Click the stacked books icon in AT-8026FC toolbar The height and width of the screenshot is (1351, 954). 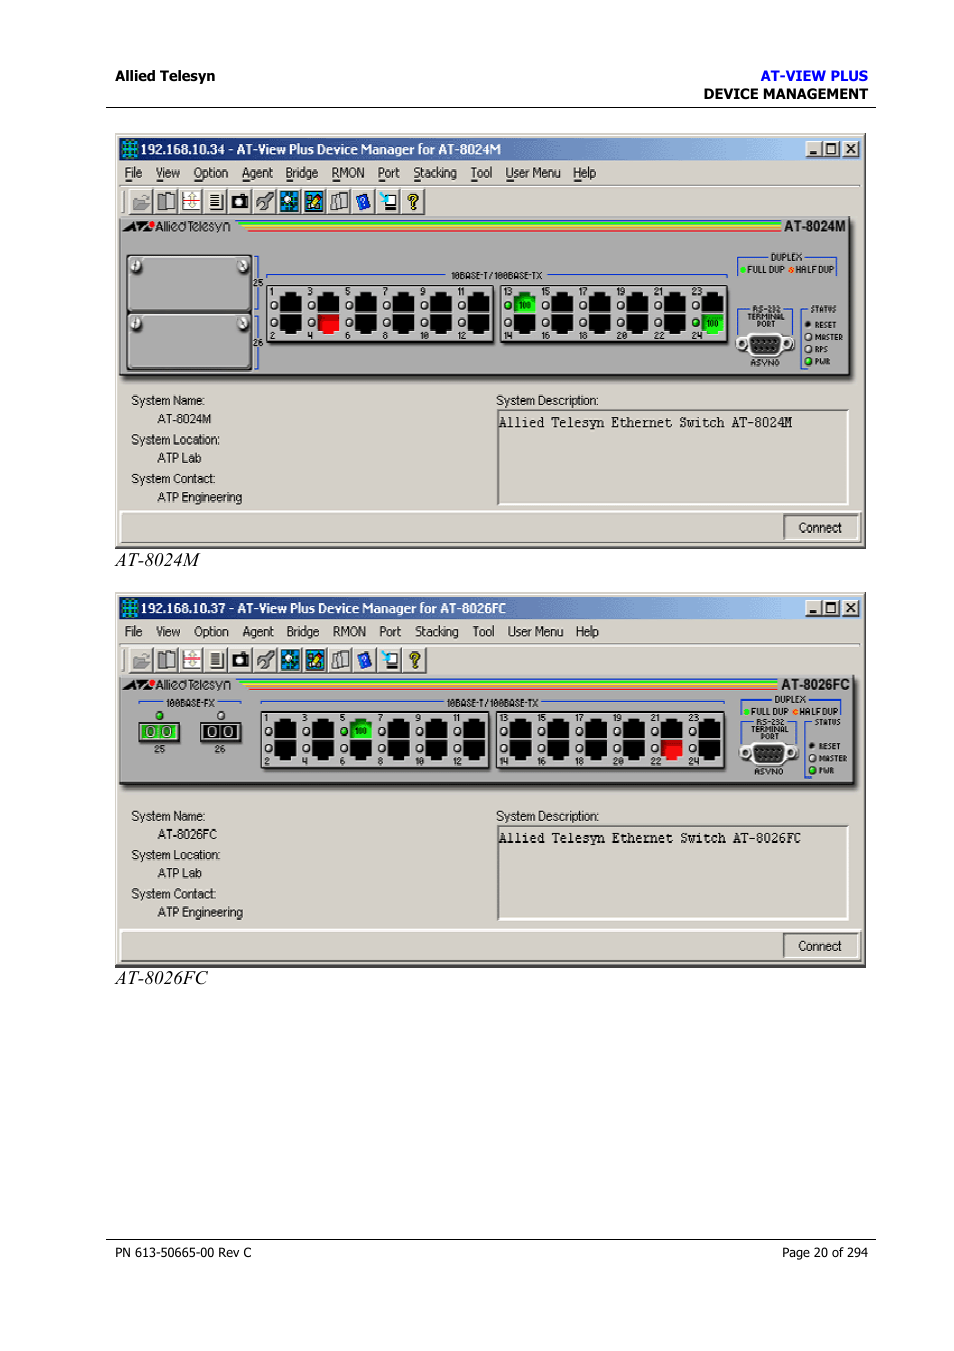coord(340,660)
